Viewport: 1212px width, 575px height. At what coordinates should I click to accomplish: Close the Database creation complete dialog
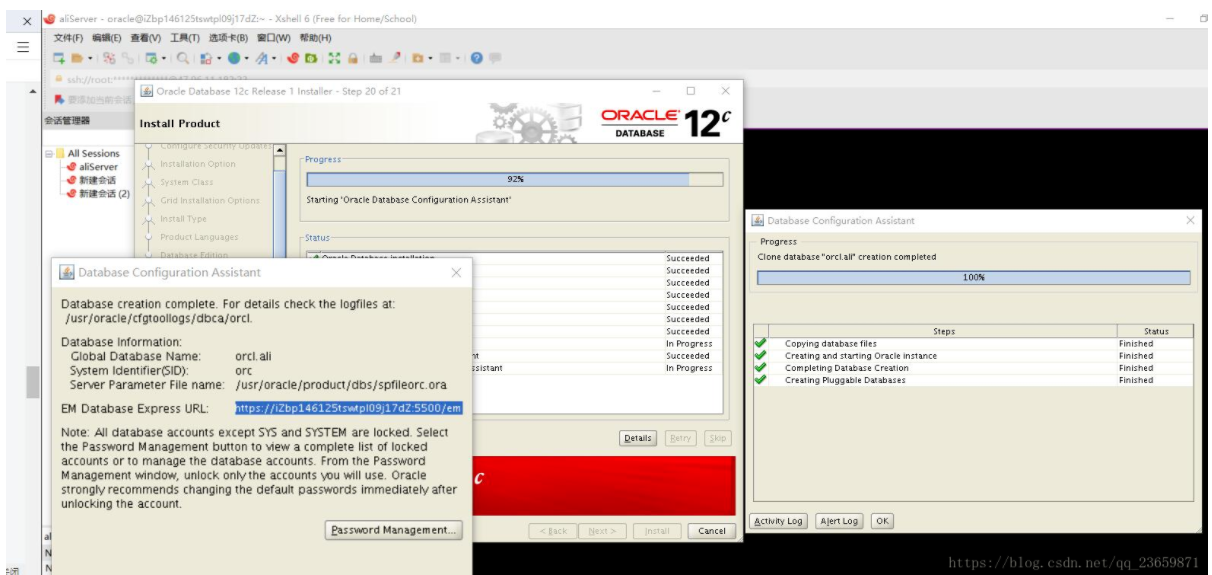click(x=456, y=272)
